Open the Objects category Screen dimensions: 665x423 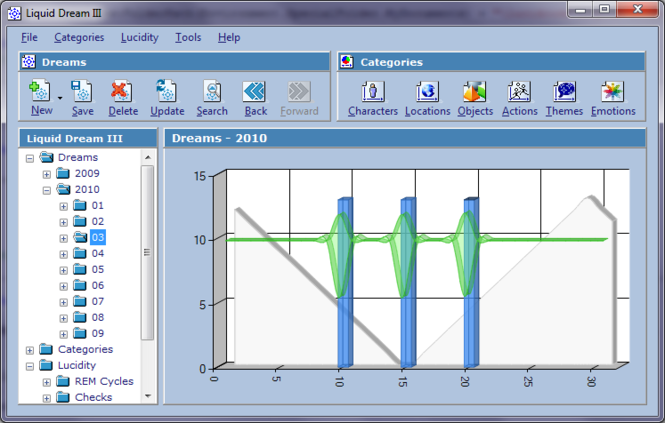475,93
